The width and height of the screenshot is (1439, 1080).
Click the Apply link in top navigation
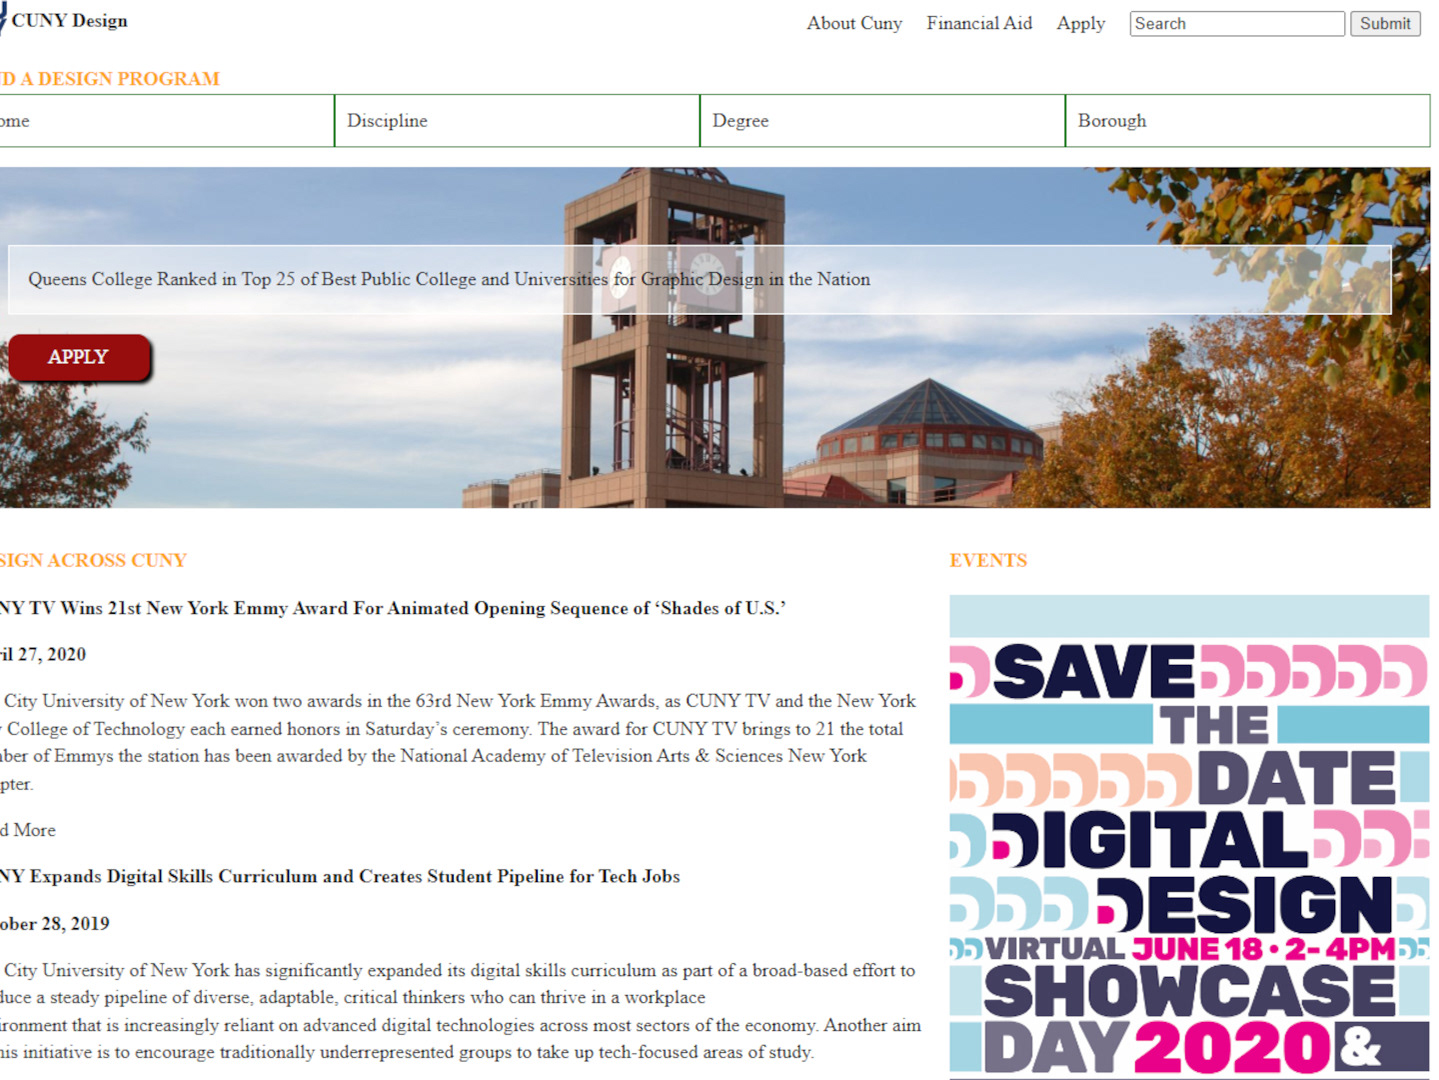point(1080,23)
